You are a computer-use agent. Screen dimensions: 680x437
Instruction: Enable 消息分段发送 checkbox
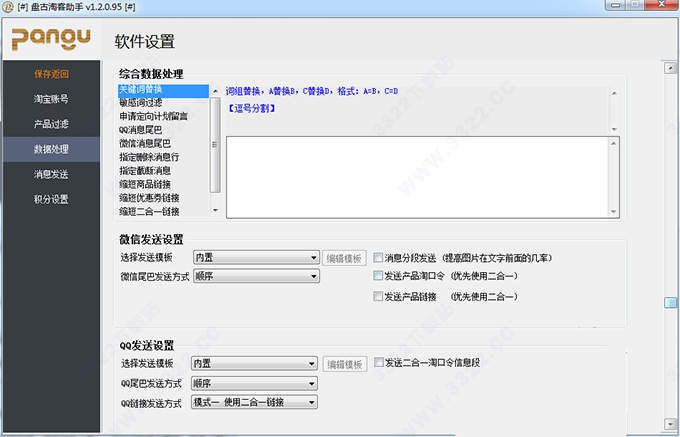[378, 258]
